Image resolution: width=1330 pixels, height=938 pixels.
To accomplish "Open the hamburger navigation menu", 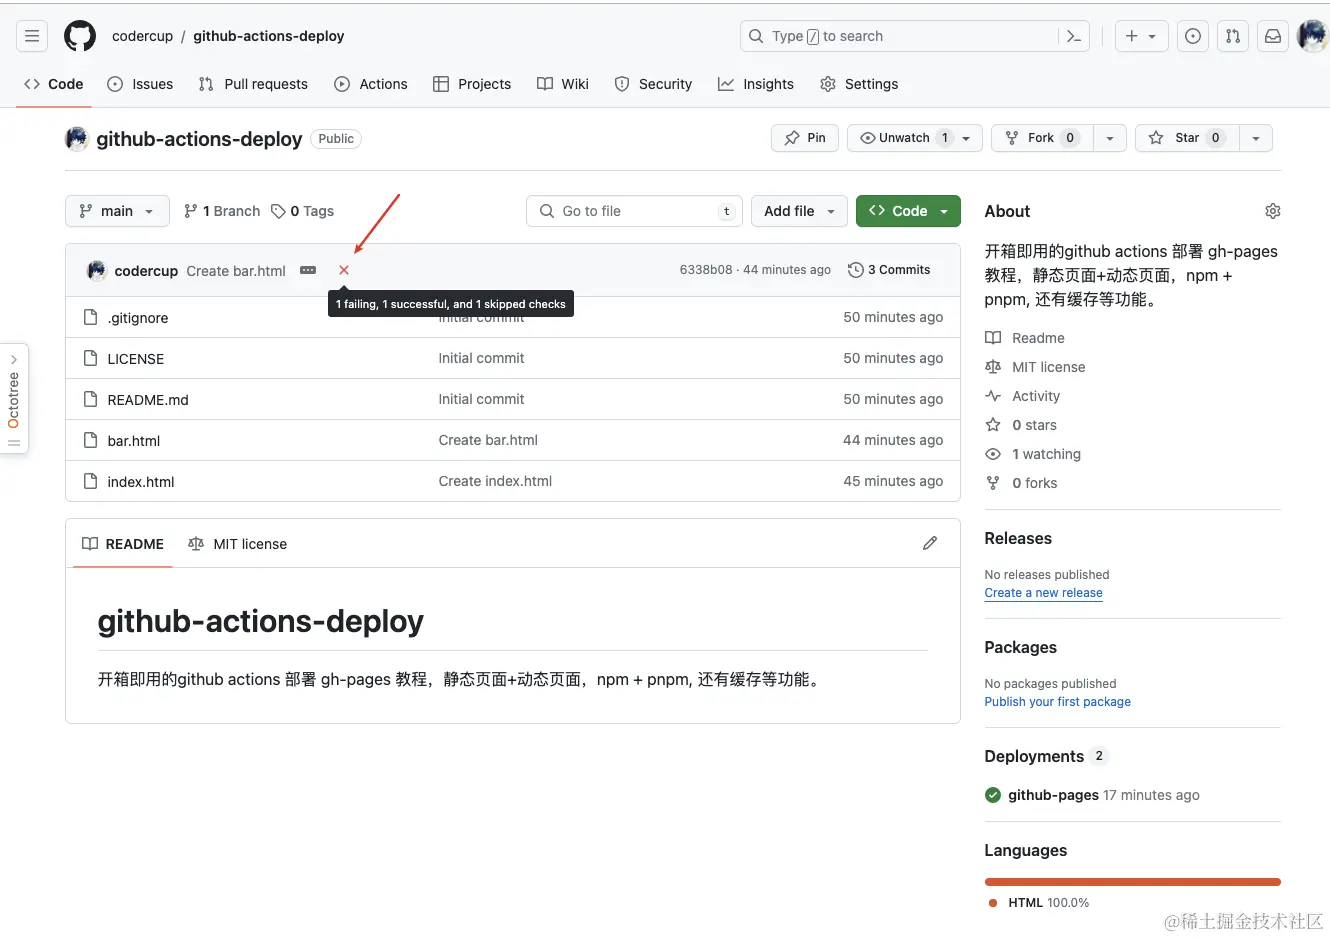I will click(32, 36).
